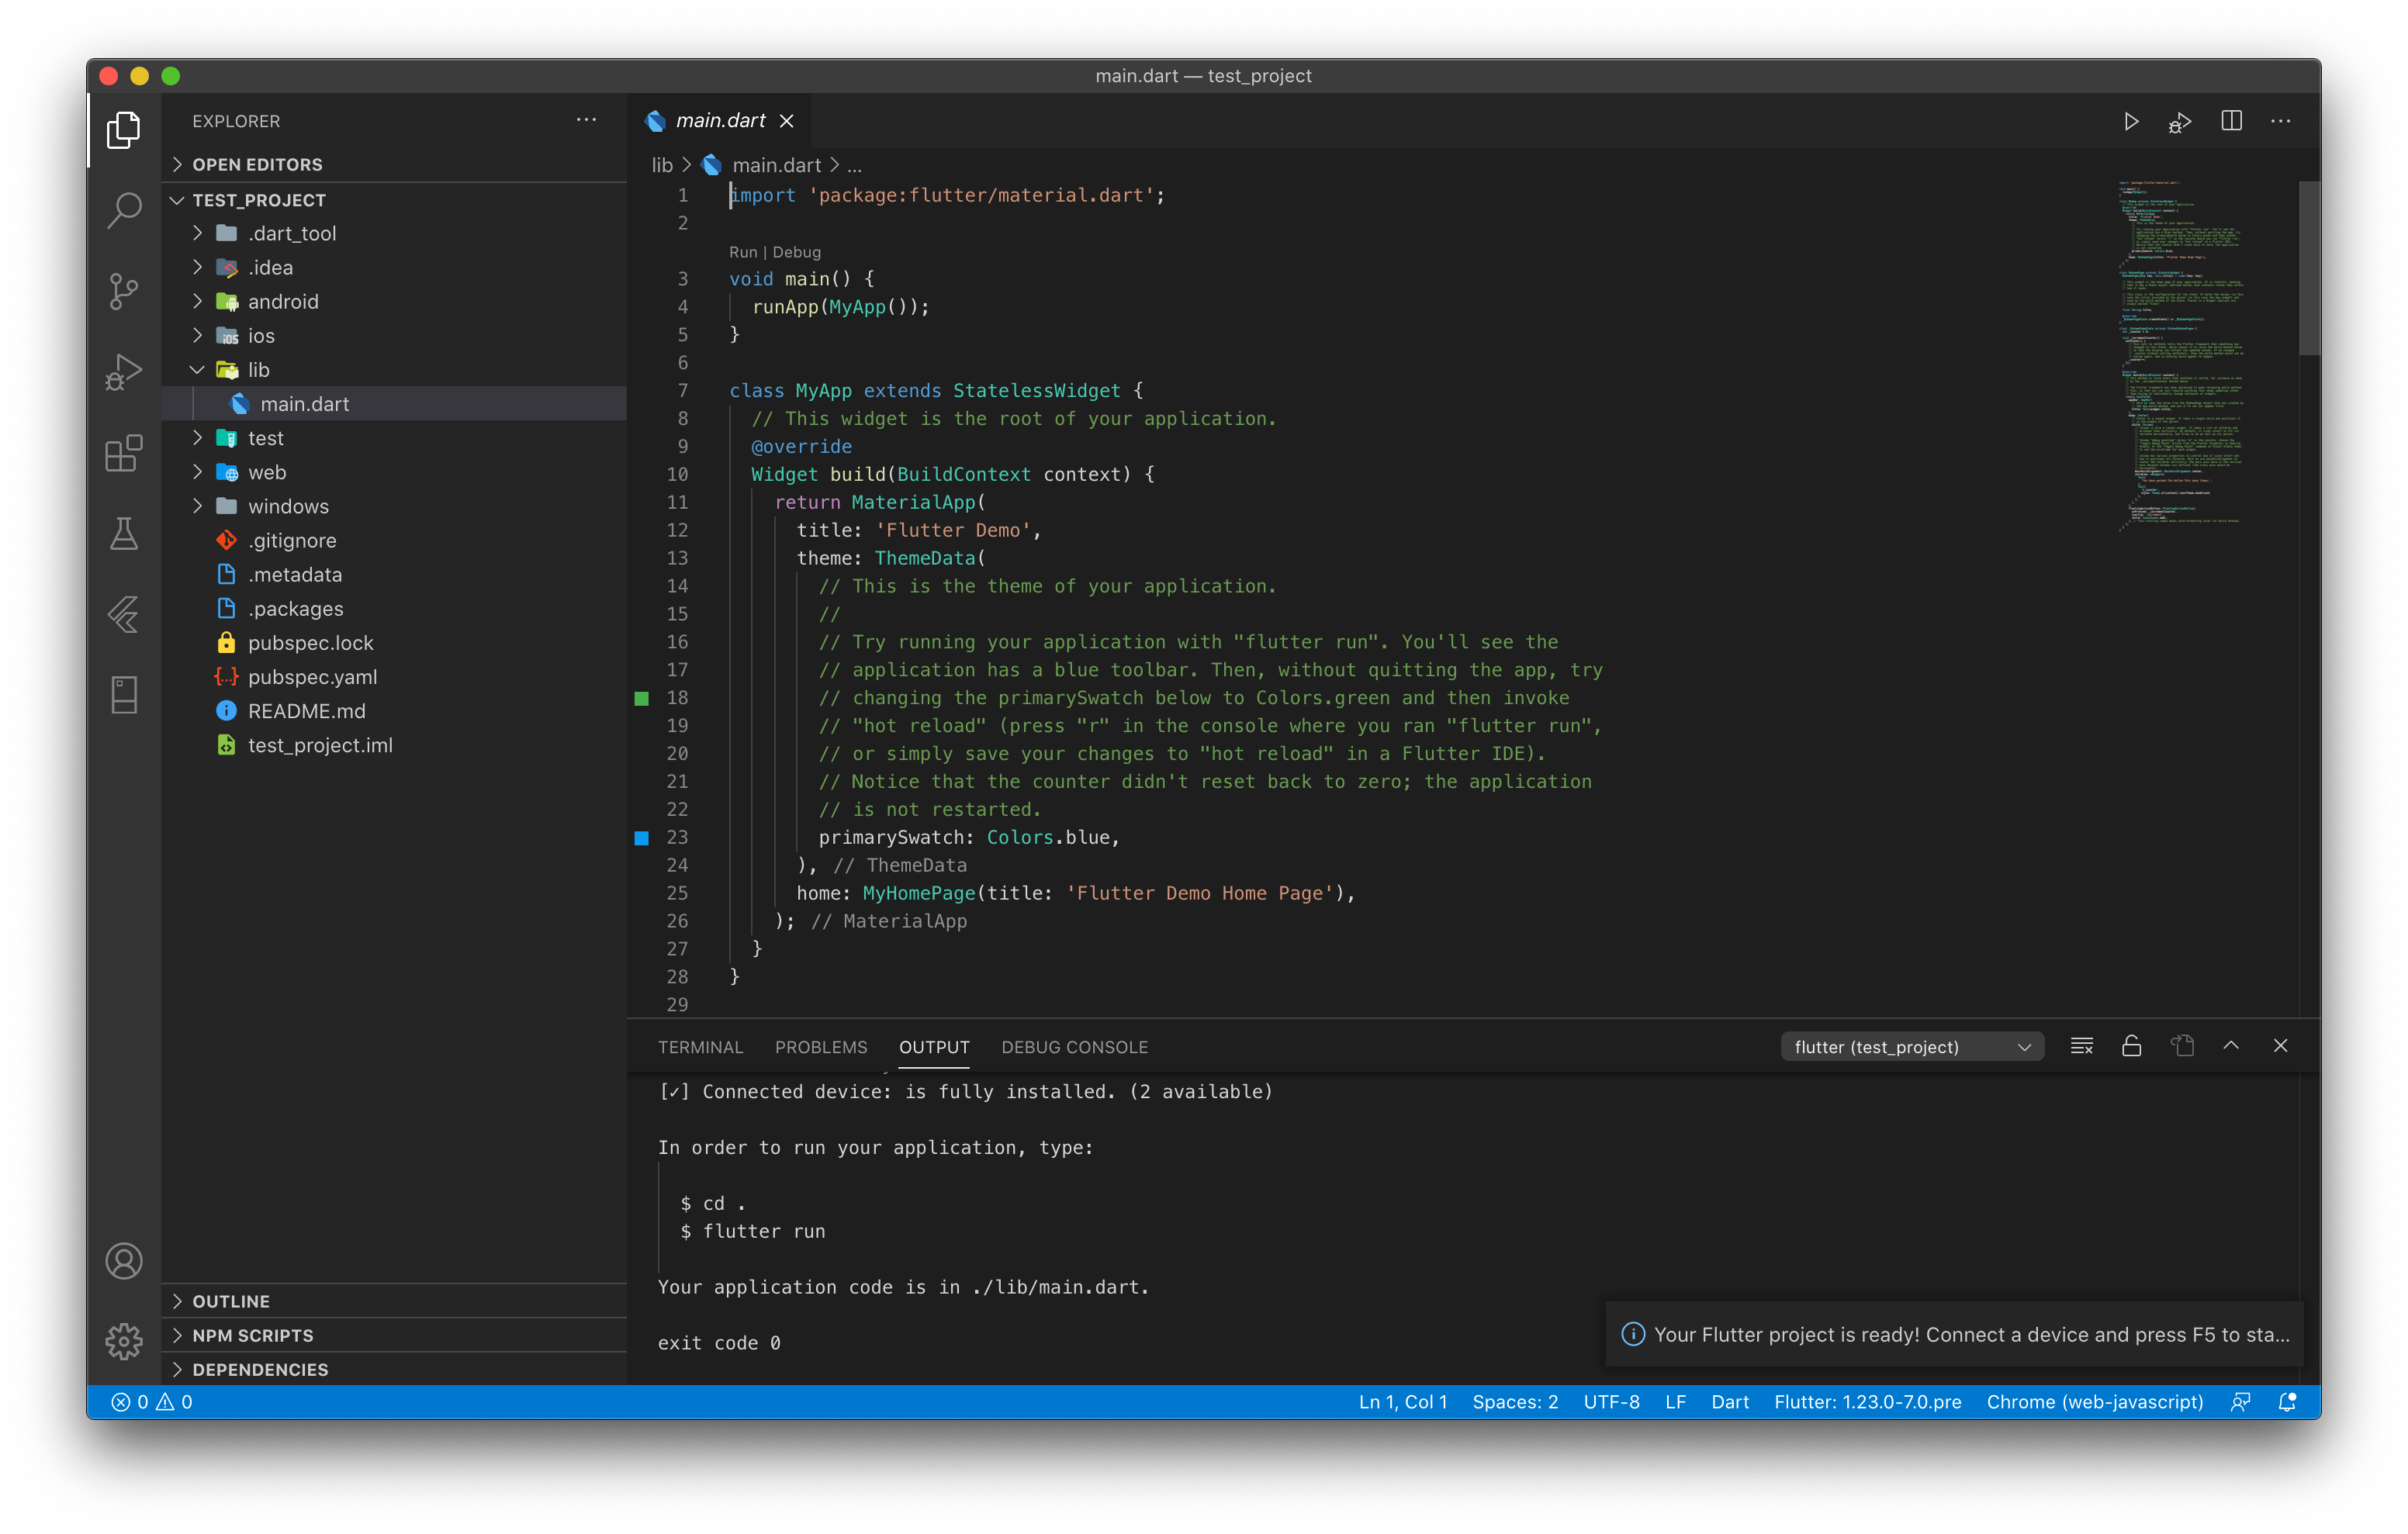
Task: Open notifications bell in status bar
Action: (2287, 1402)
